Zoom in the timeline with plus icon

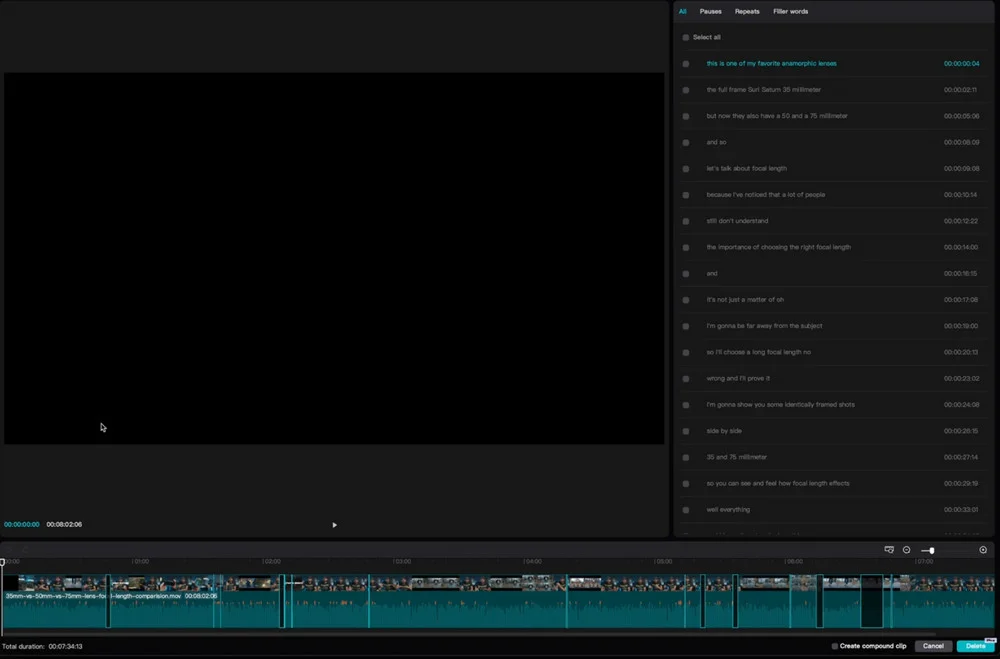[x=983, y=550]
